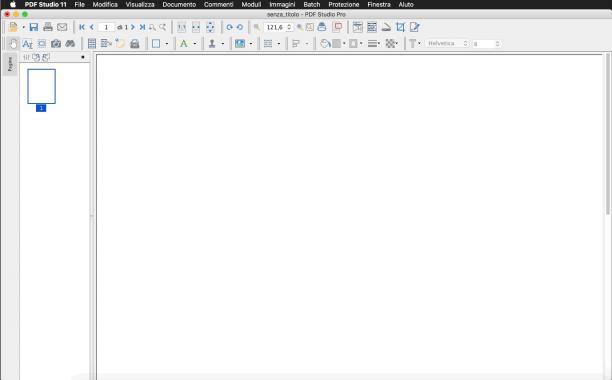
Task: Open the new document dropdown arrow
Action: [x=23, y=27]
